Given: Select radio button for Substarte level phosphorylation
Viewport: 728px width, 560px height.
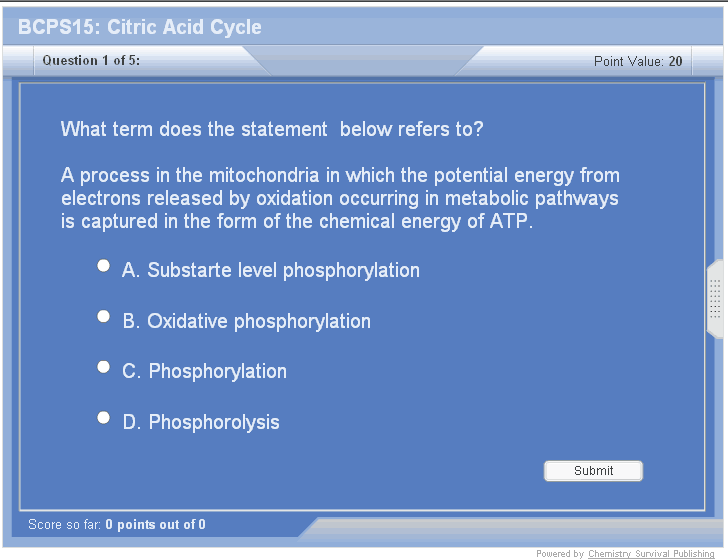Looking at the screenshot, I should click(103, 266).
